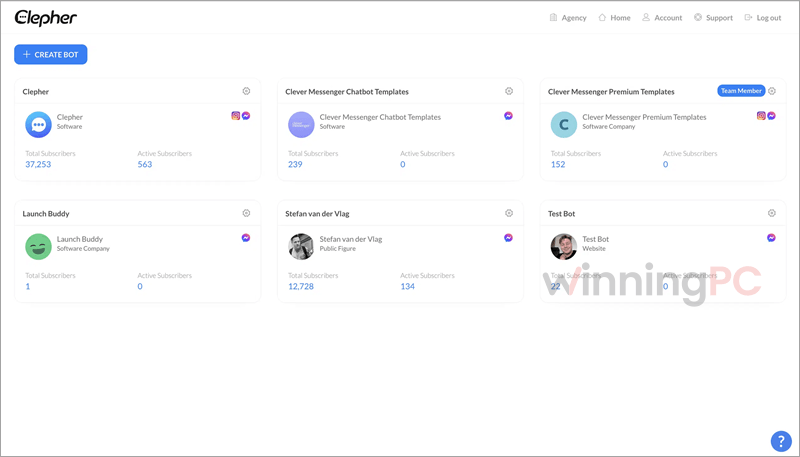This screenshot has height=457, width=800.
Task: Click Clepher total subscribers 37,253
Action: [38, 164]
